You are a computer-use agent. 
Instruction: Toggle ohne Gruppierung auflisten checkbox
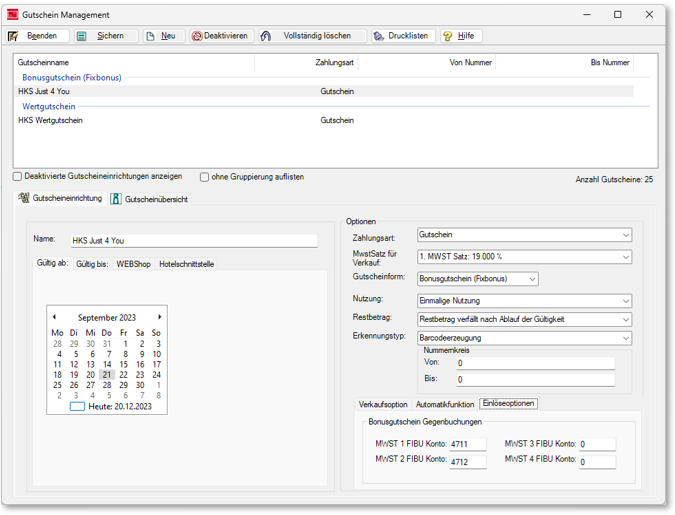[x=204, y=177]
